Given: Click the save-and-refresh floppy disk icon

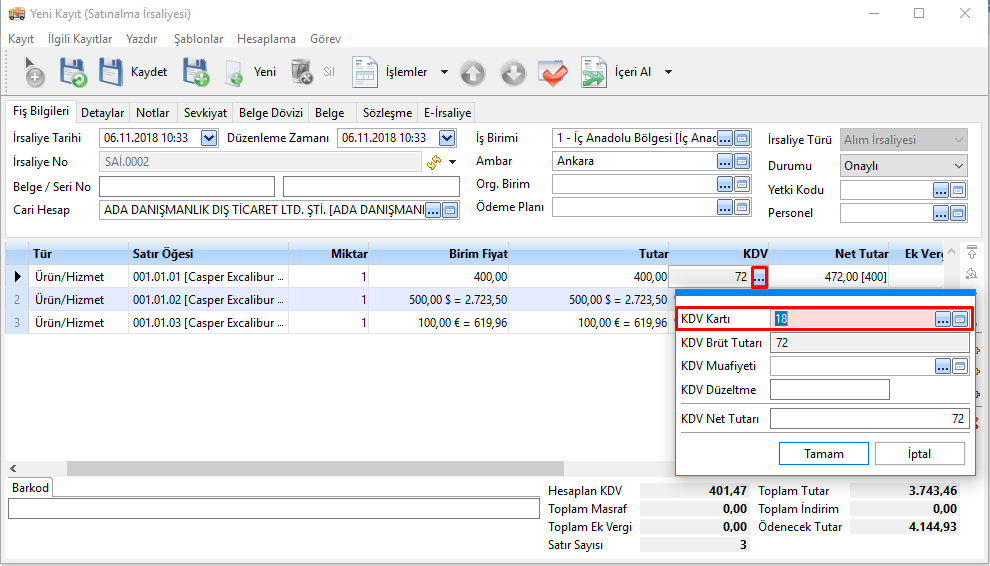Looking at the screenshot, I should coord(73,72).
